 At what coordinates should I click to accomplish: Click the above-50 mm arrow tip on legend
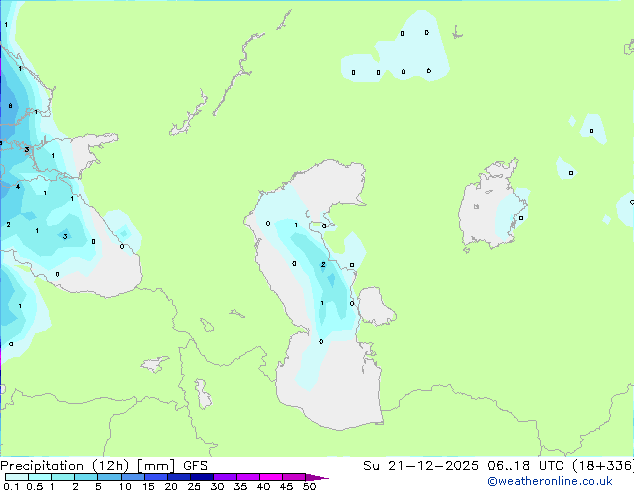click(x=317, y=477)
